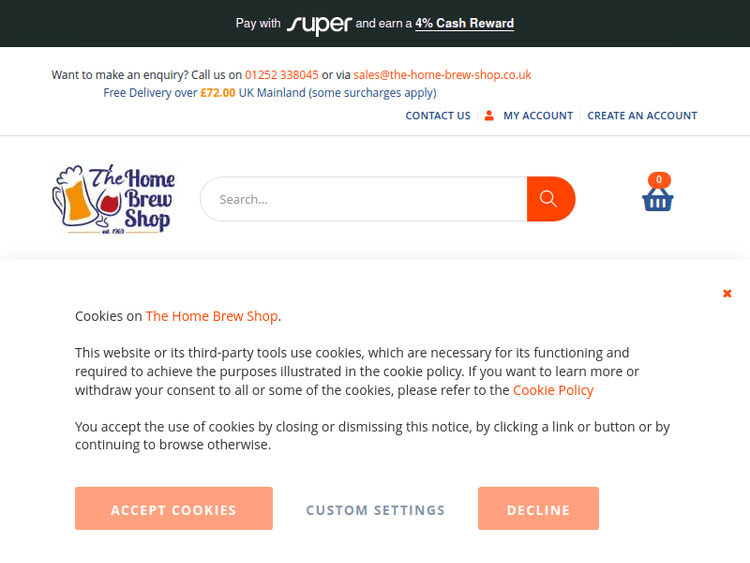Open the Cookie Policy link
This screenshot has width=750, height=563.
click(x=553, y=390)
